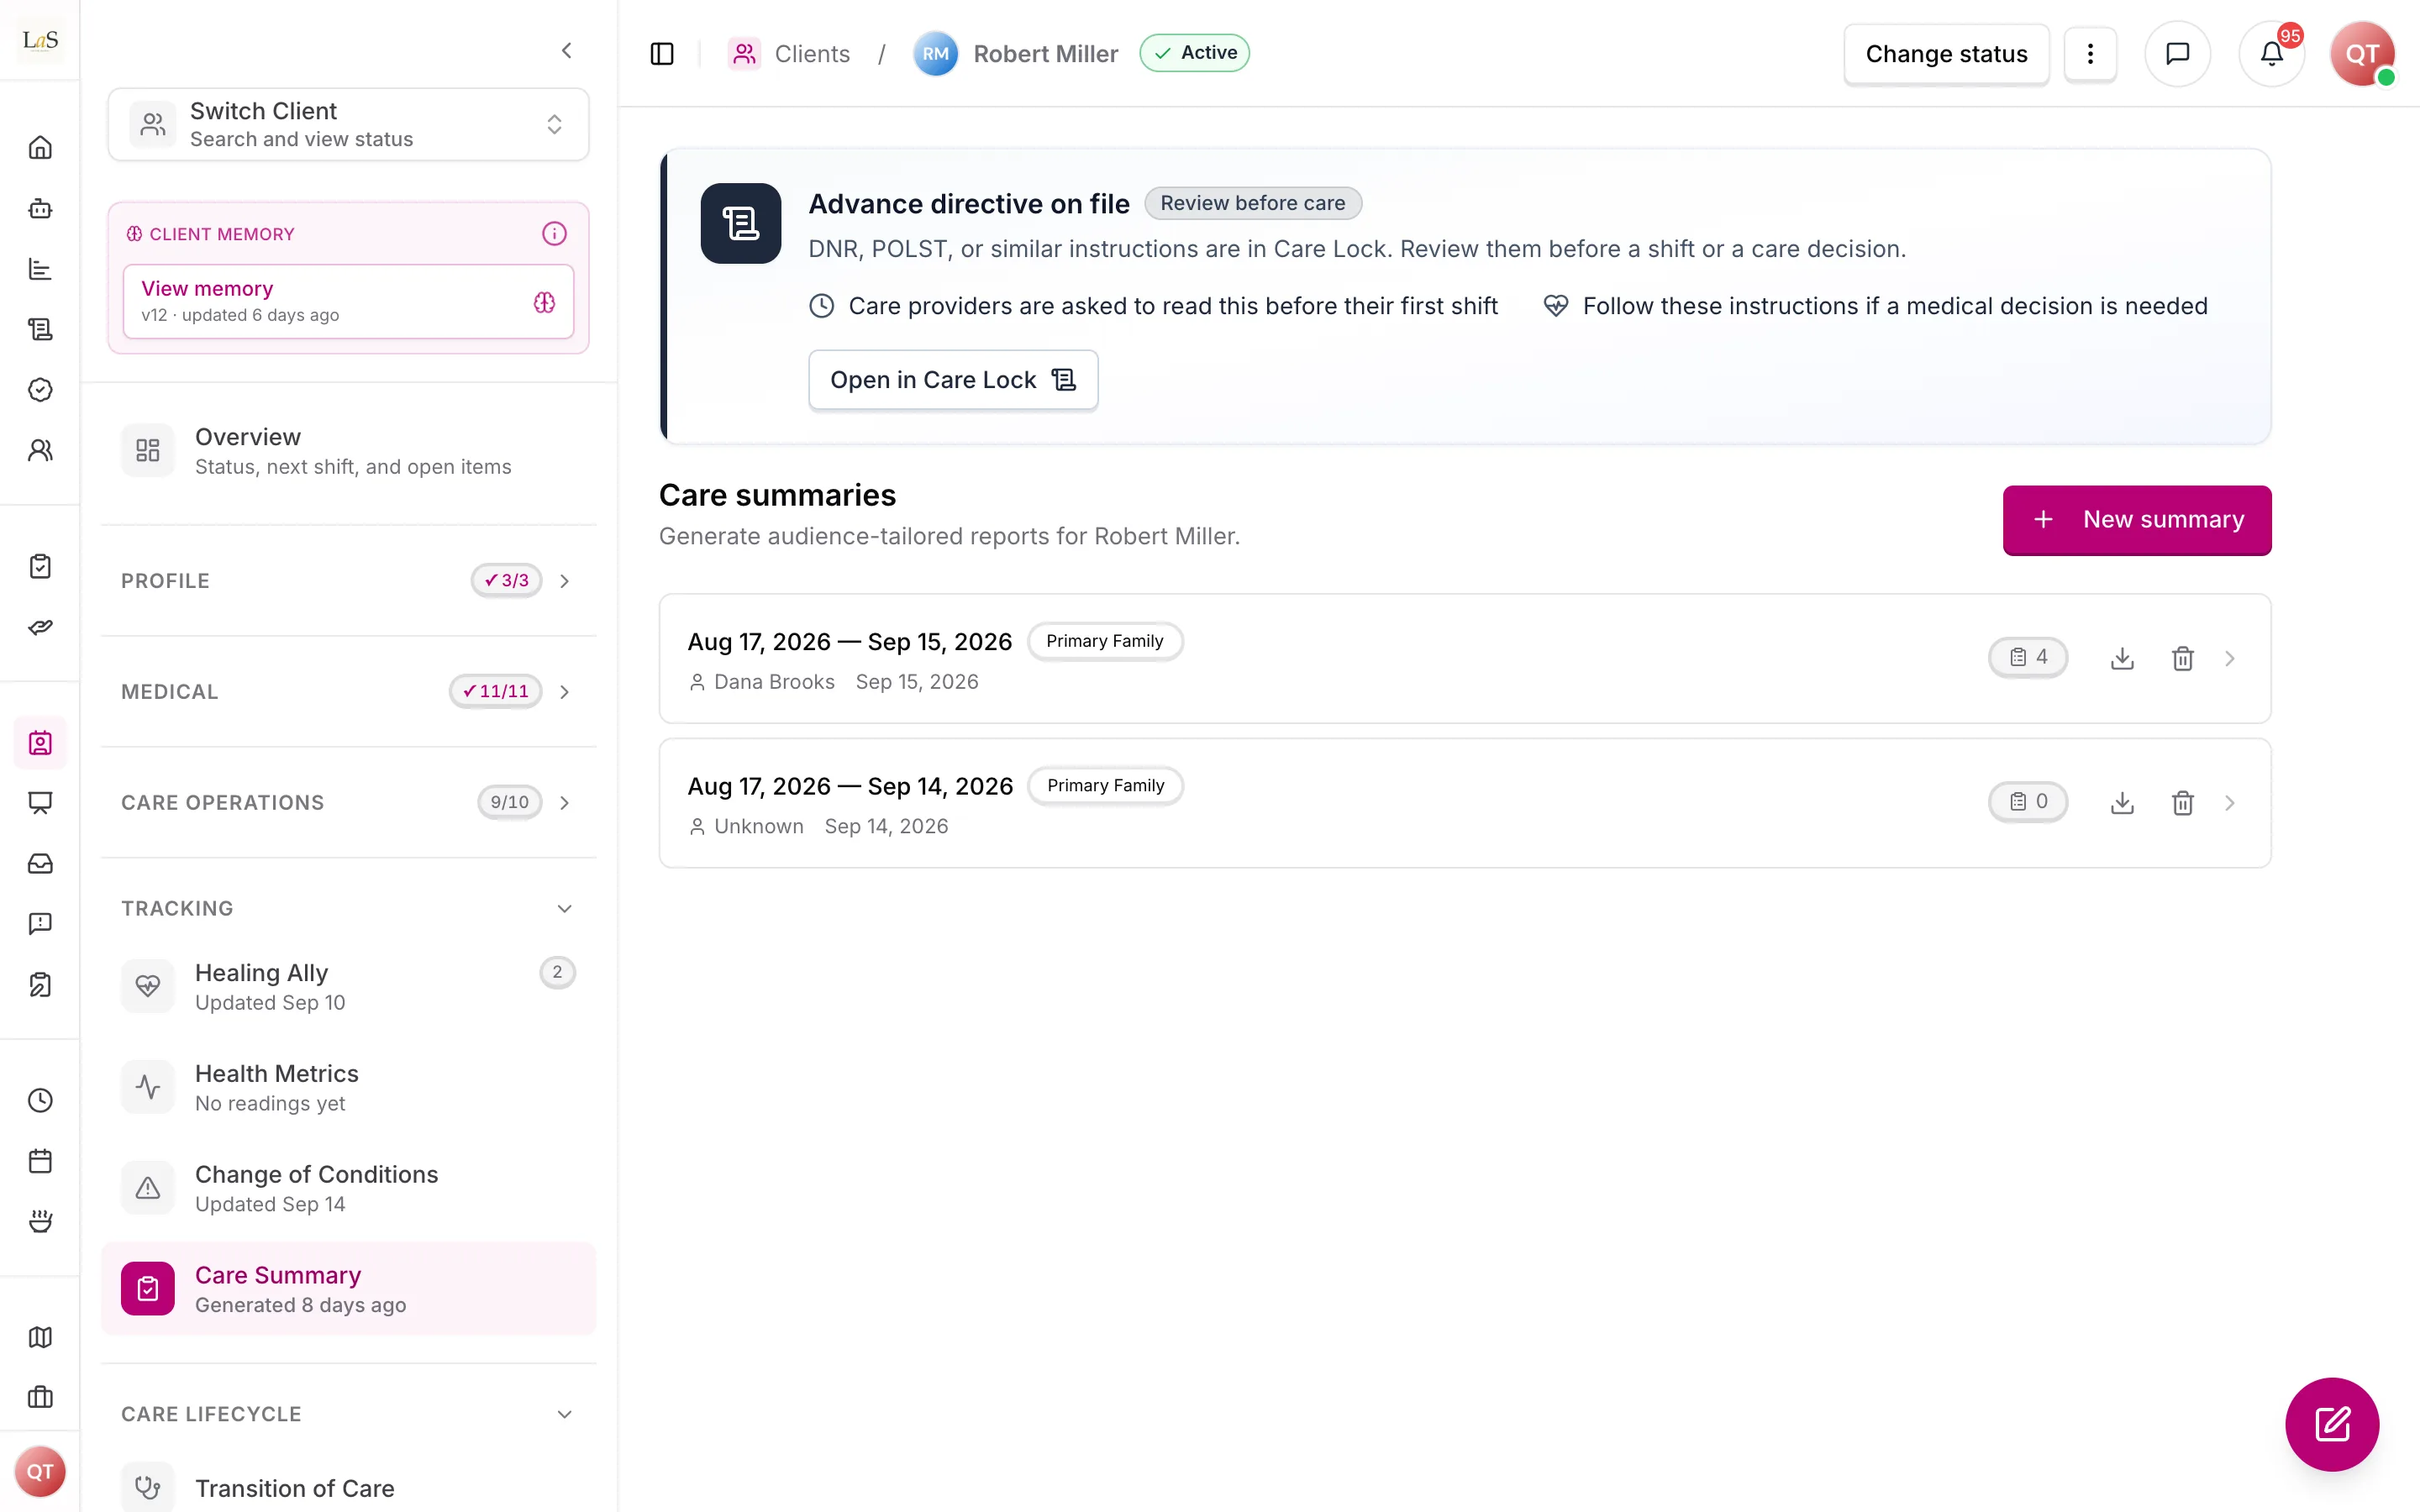
Task: Click the New summary button
Action: 2137,520
